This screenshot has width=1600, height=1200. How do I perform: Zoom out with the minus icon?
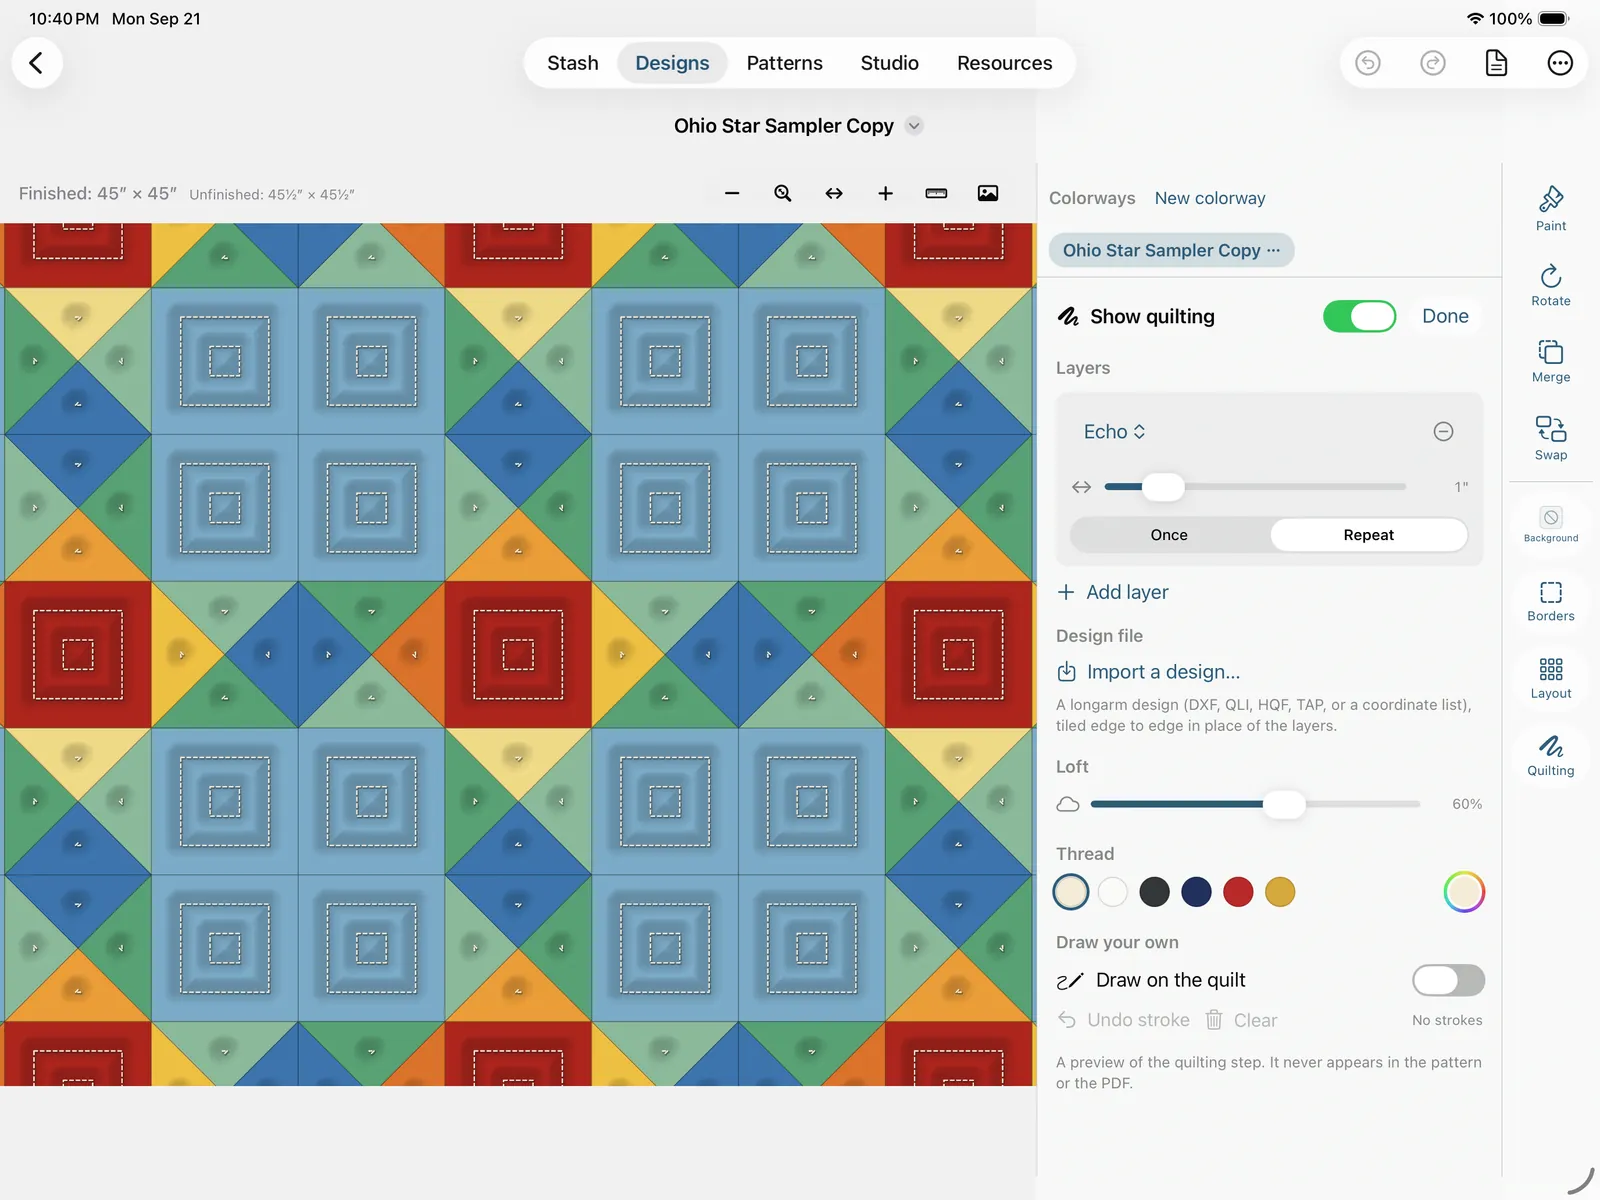tap(732, 193)
